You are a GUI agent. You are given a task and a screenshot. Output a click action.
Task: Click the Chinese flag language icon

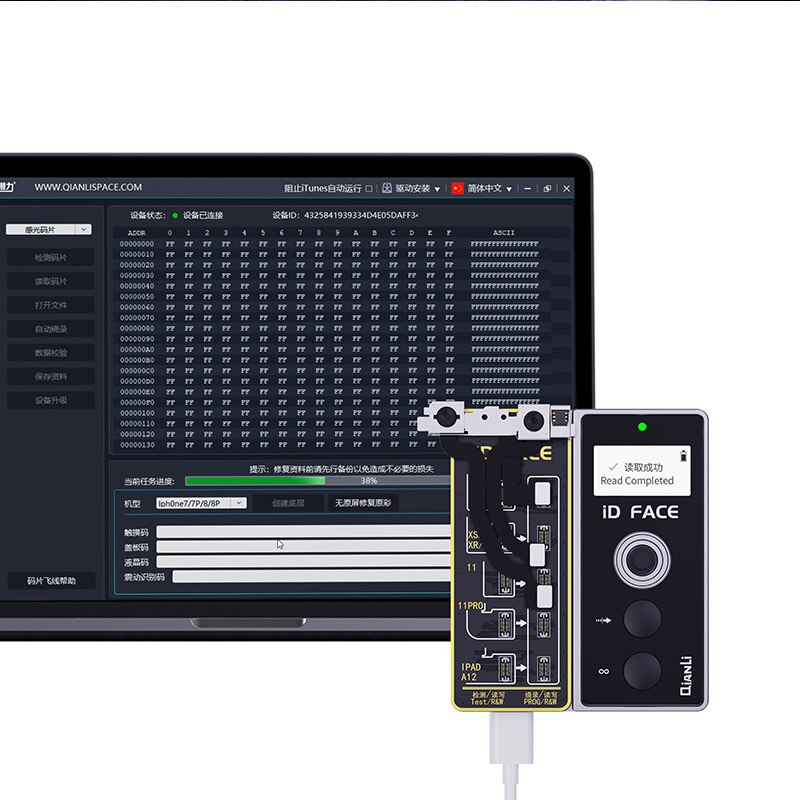point(457,187)
